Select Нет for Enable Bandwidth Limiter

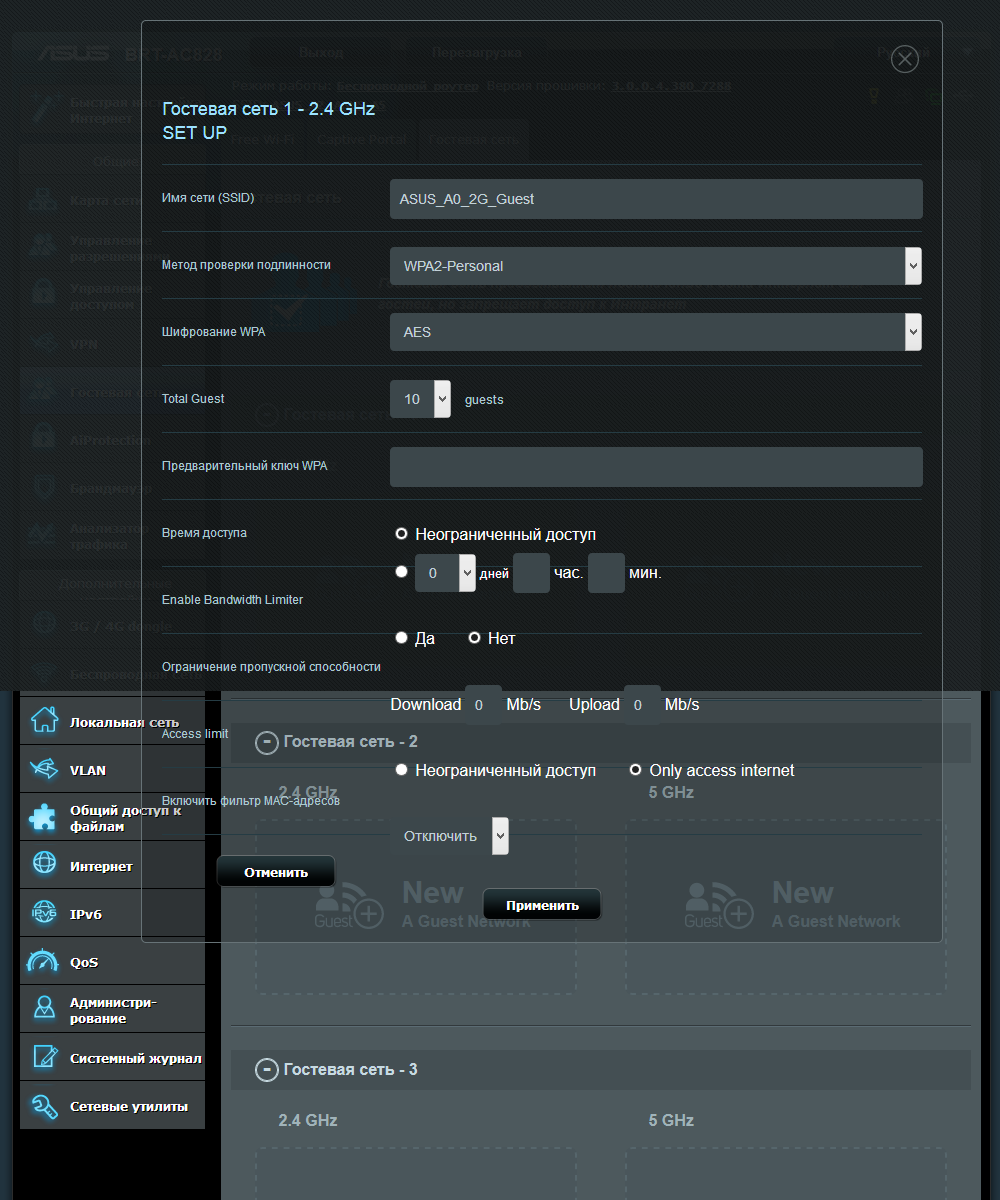pos(474,637)
